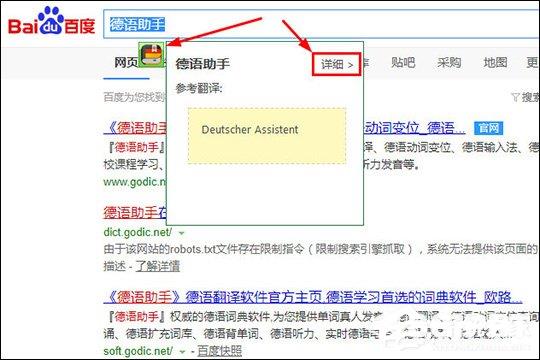Open the 地图 tab
This screenshot has height=360, width=540.
(x=495, y=63)
